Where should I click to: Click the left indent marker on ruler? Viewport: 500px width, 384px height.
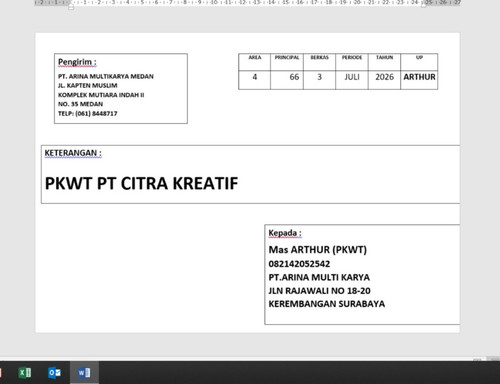point(71,6)
